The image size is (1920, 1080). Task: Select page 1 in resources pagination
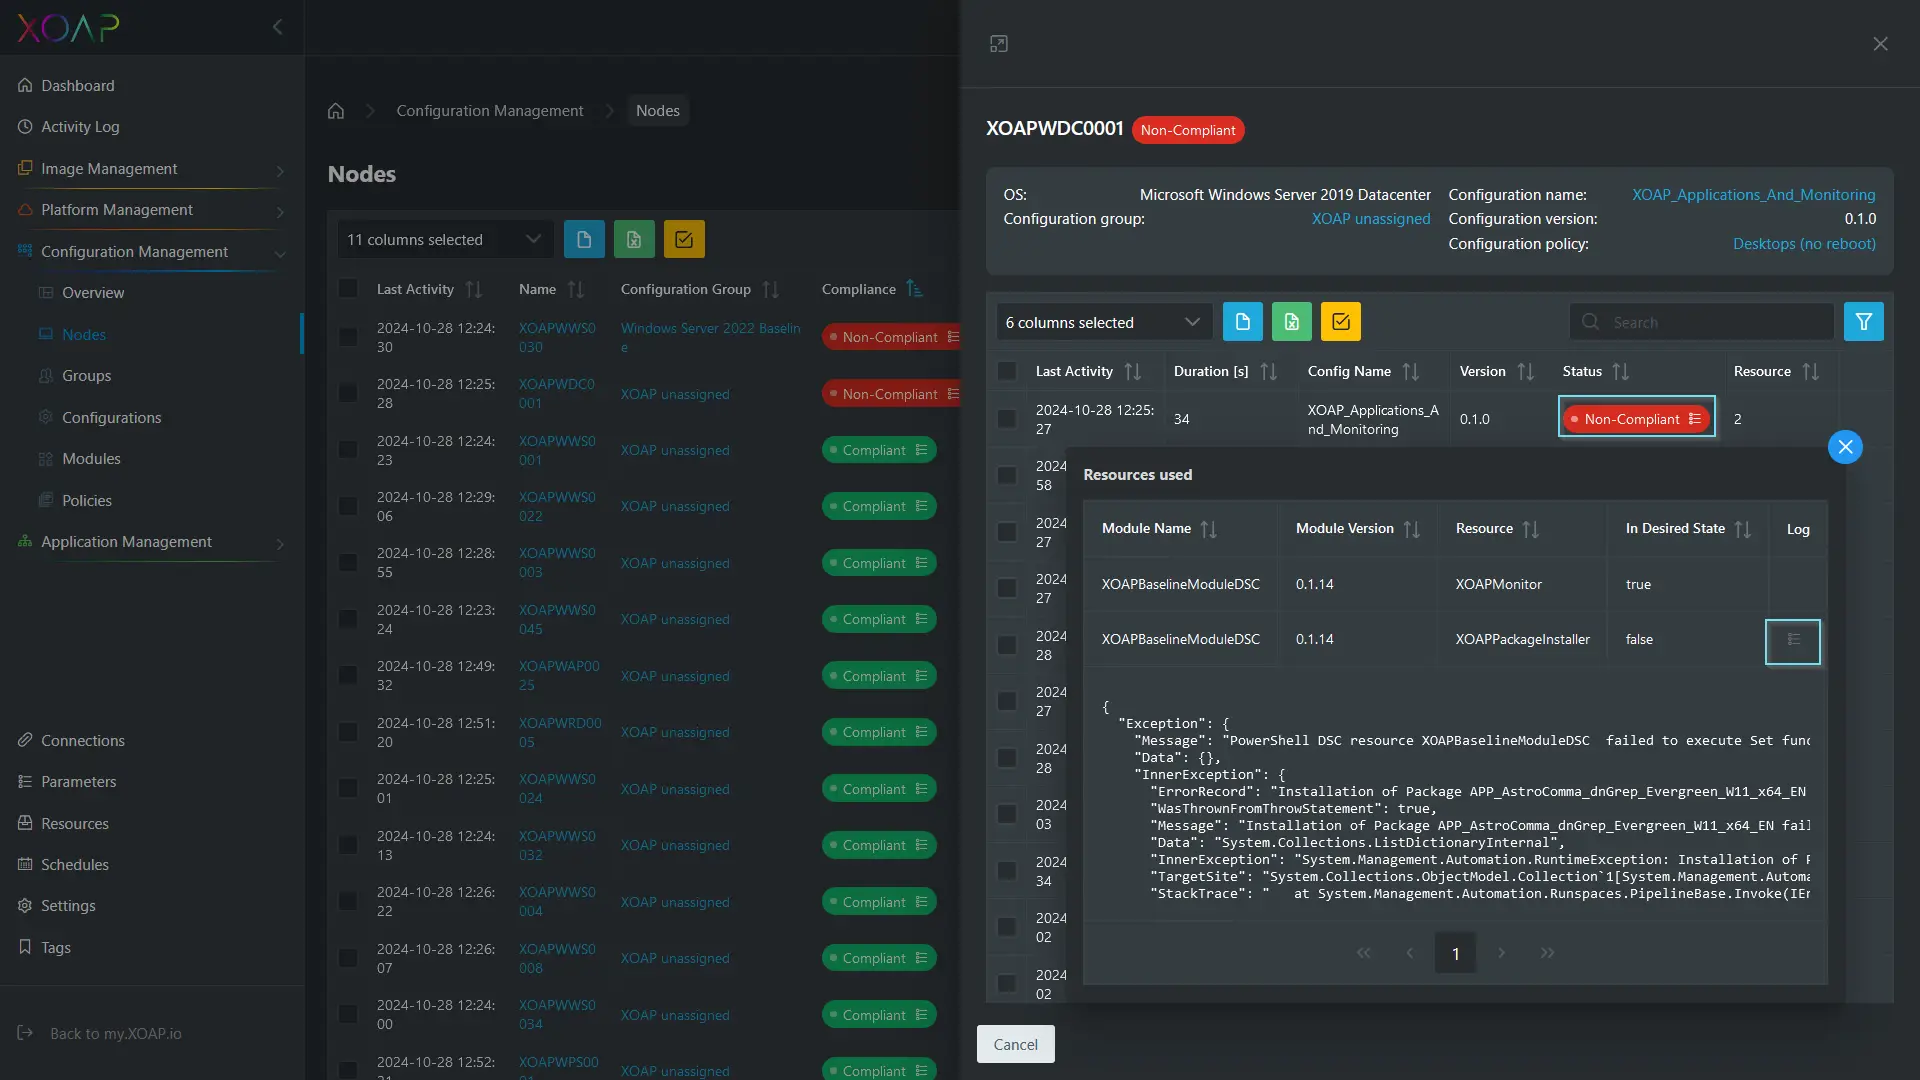click(x=1455, y=953)
